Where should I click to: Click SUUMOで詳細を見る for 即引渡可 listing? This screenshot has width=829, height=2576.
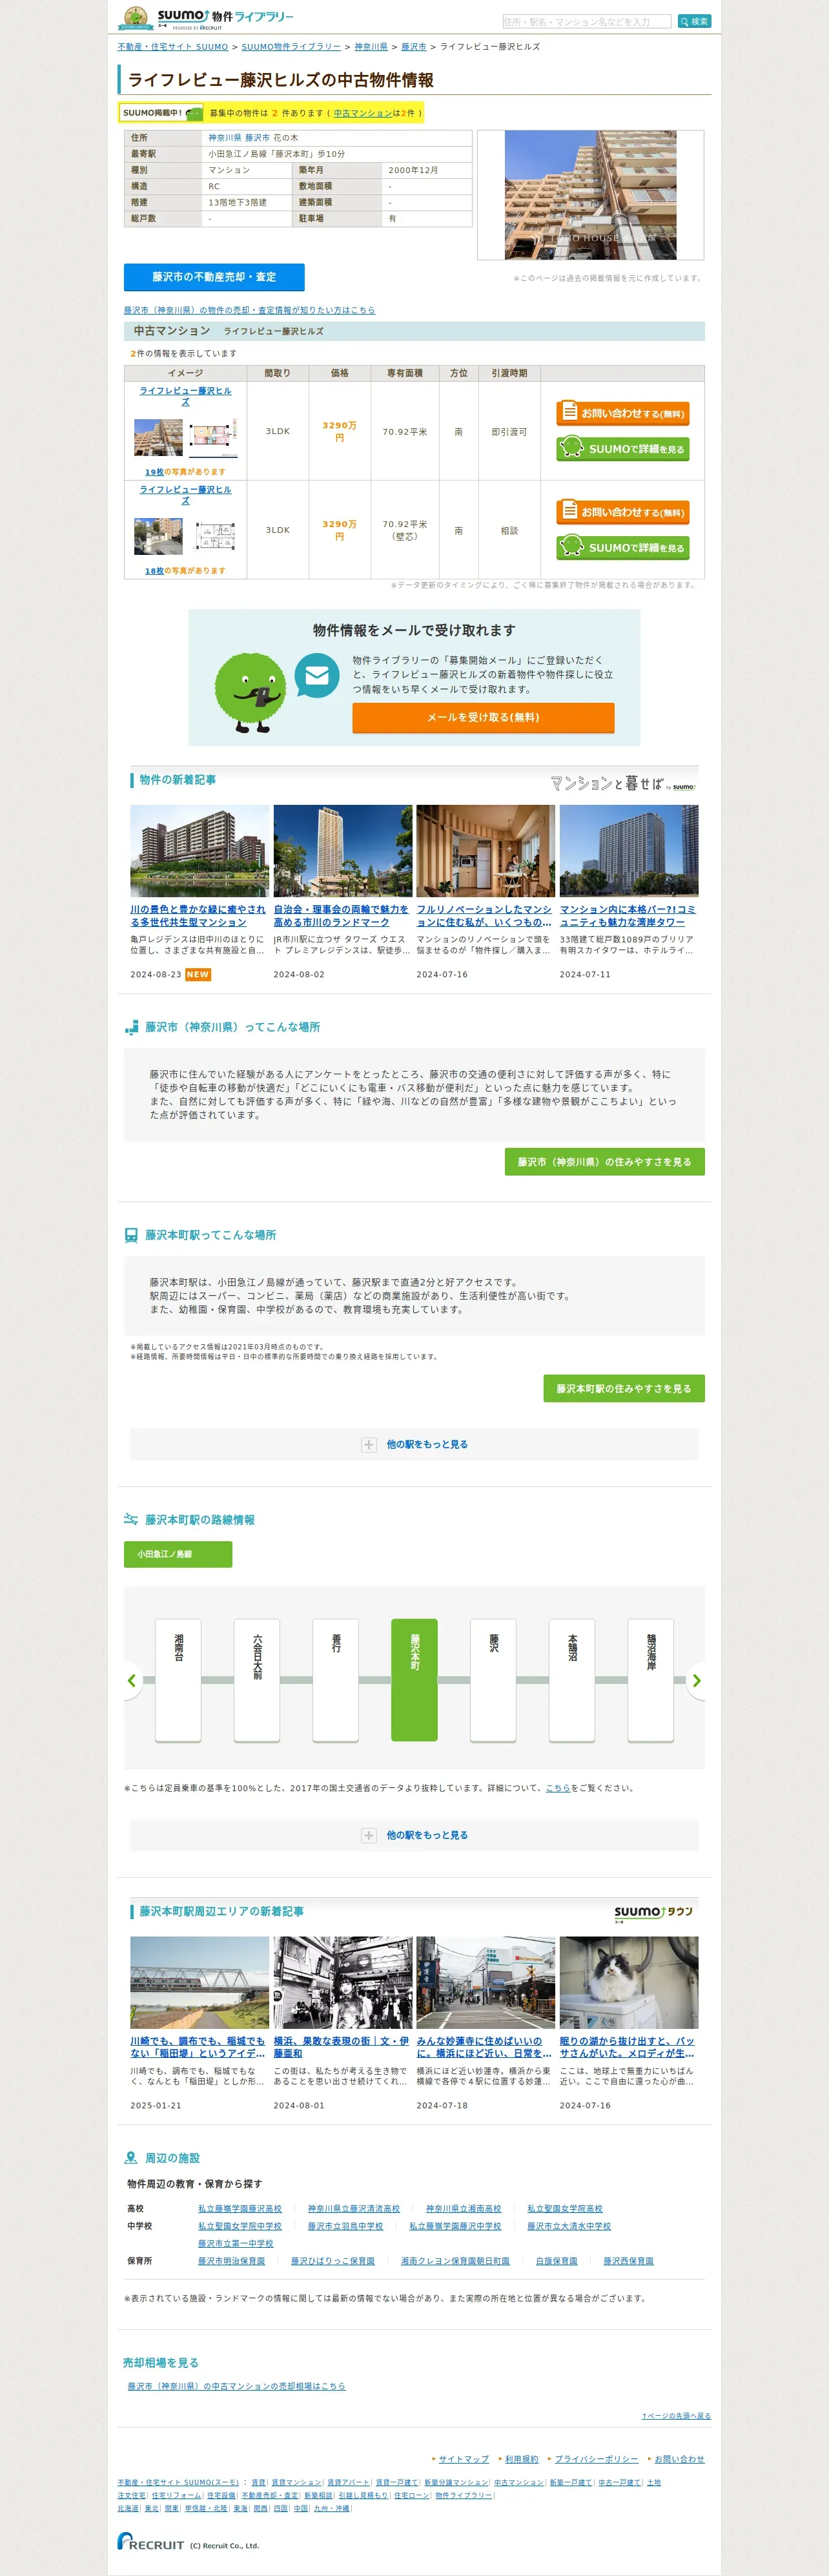pos(623,449)
